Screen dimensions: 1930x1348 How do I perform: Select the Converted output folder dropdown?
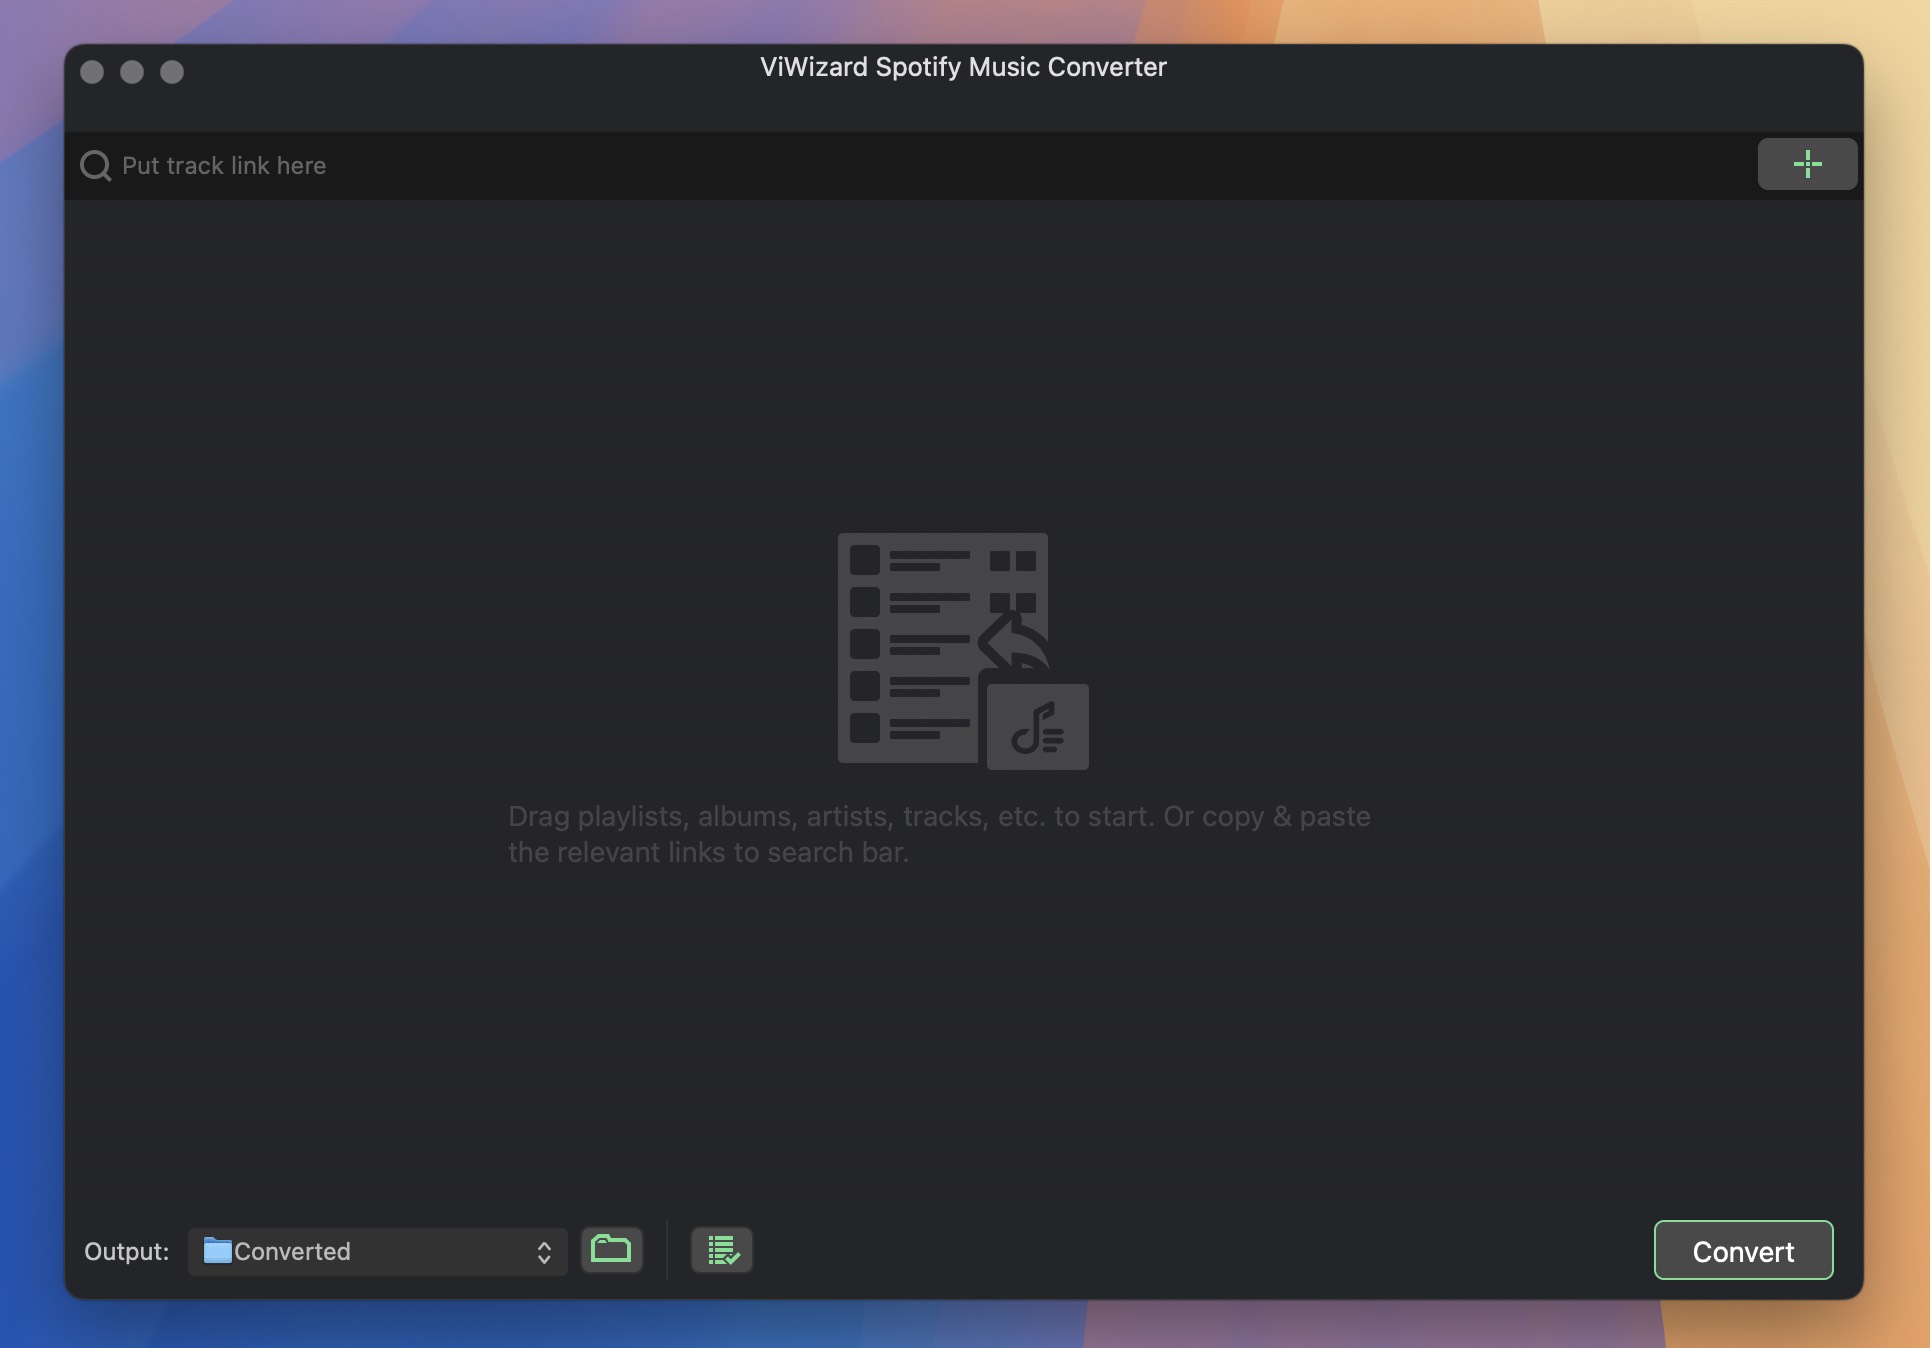(x=377, y=1251)
